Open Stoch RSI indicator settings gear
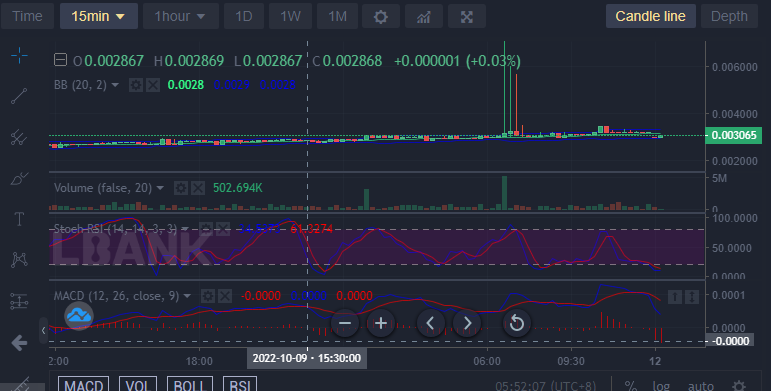Screen dimensions: 771x391 [206, 229]
